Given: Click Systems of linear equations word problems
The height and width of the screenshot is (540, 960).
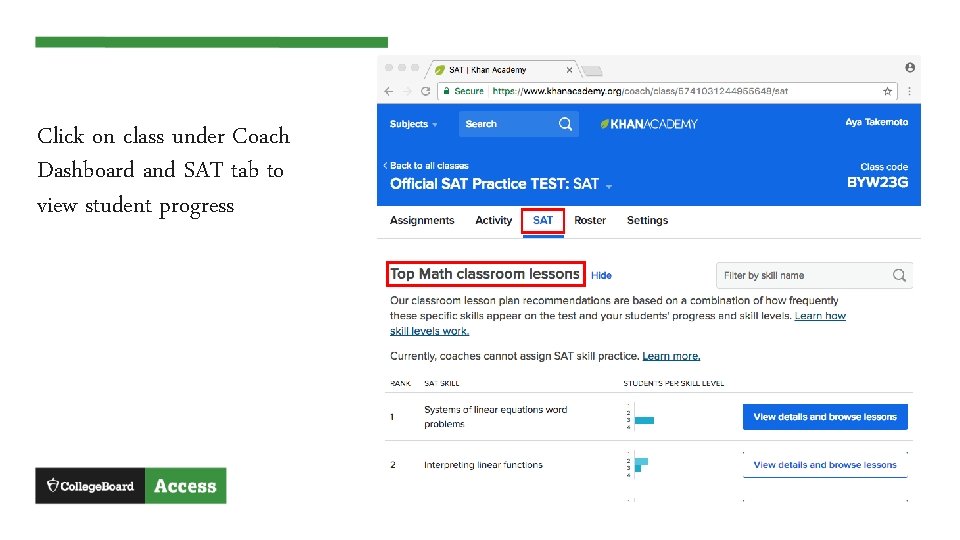Looking at the screenshot, I should [495, 417].
